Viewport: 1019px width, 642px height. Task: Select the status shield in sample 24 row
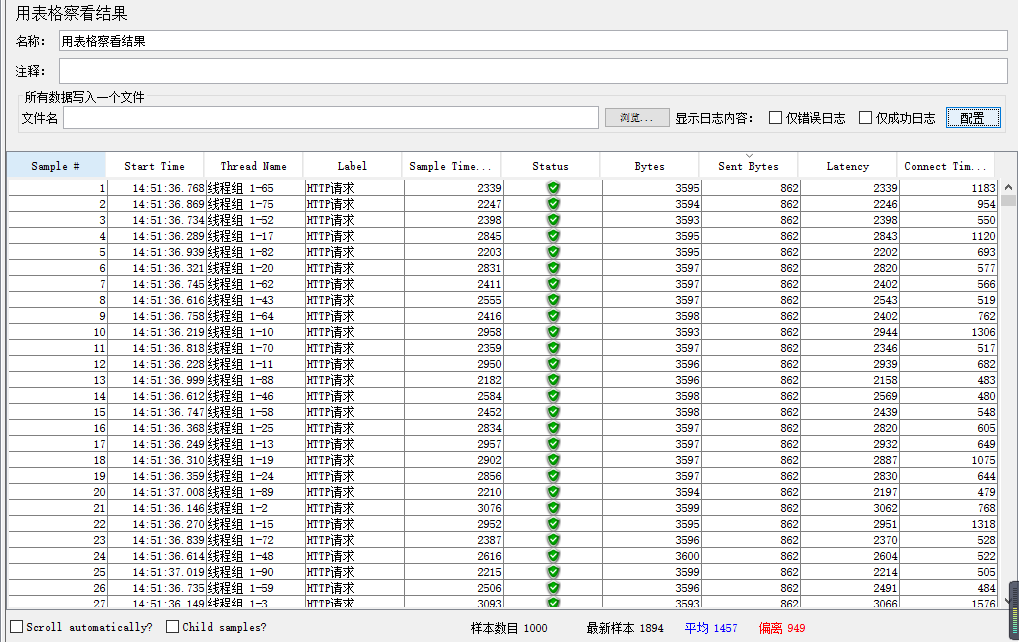coord(553,556)
